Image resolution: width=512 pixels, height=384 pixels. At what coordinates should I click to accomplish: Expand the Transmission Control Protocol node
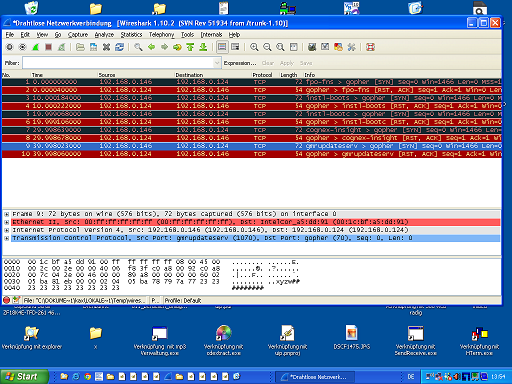click(x=6, y=238)
